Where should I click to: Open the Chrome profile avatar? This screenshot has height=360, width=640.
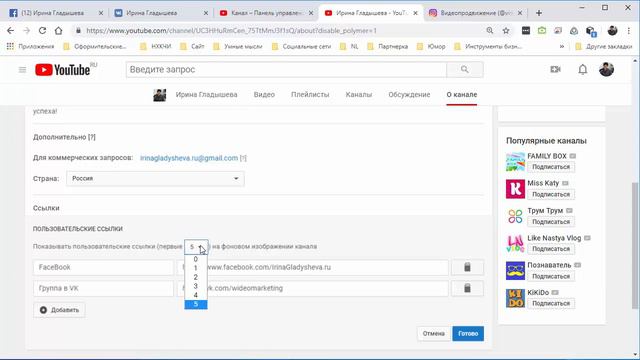click(x=612, y=31)
